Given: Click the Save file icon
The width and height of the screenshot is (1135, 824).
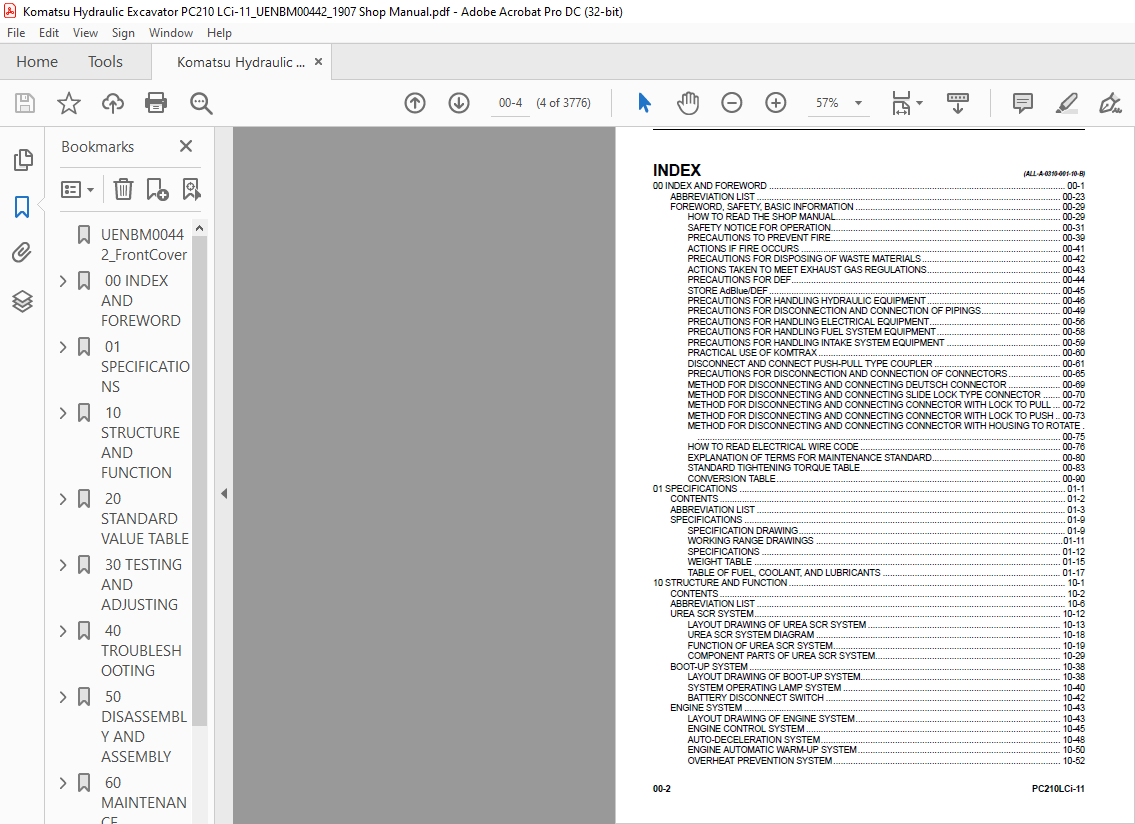Looking at the screenshot, I should pos(25,103).
